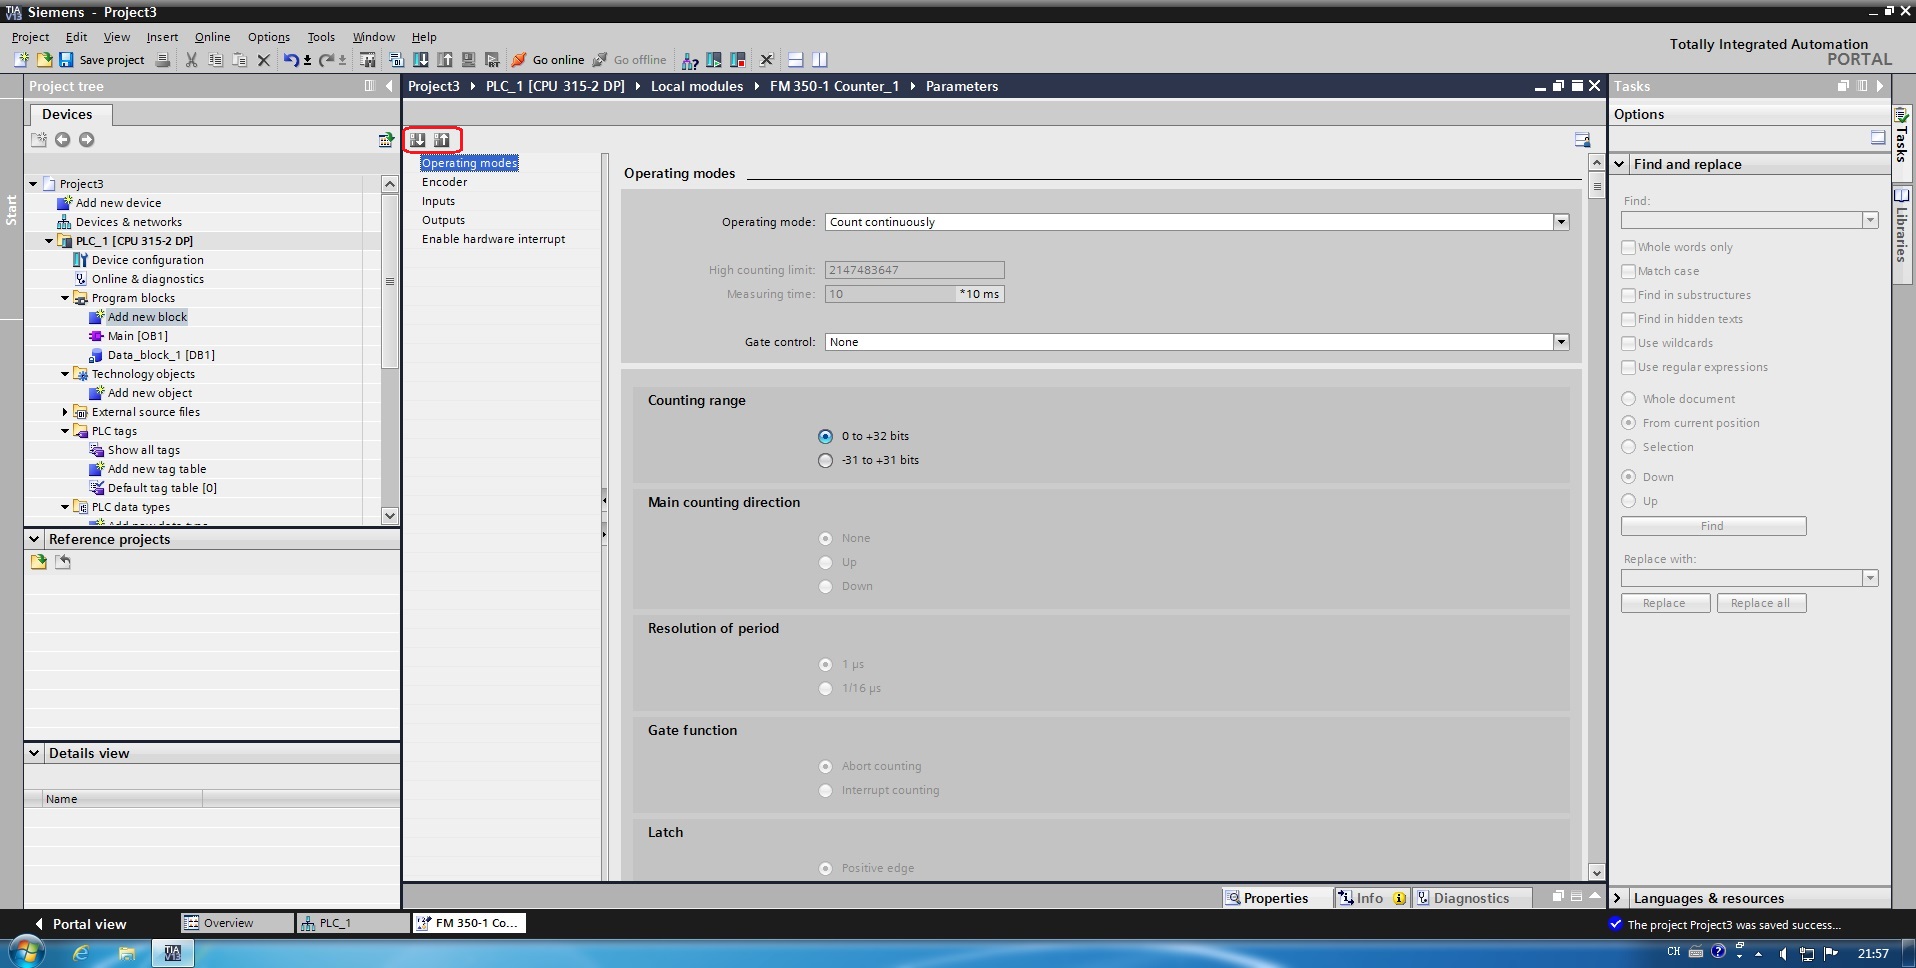Viewport: 1916px width, 968px height.
Task: Select the -31 to +31 bits counting range
Action: coord(825,461)
